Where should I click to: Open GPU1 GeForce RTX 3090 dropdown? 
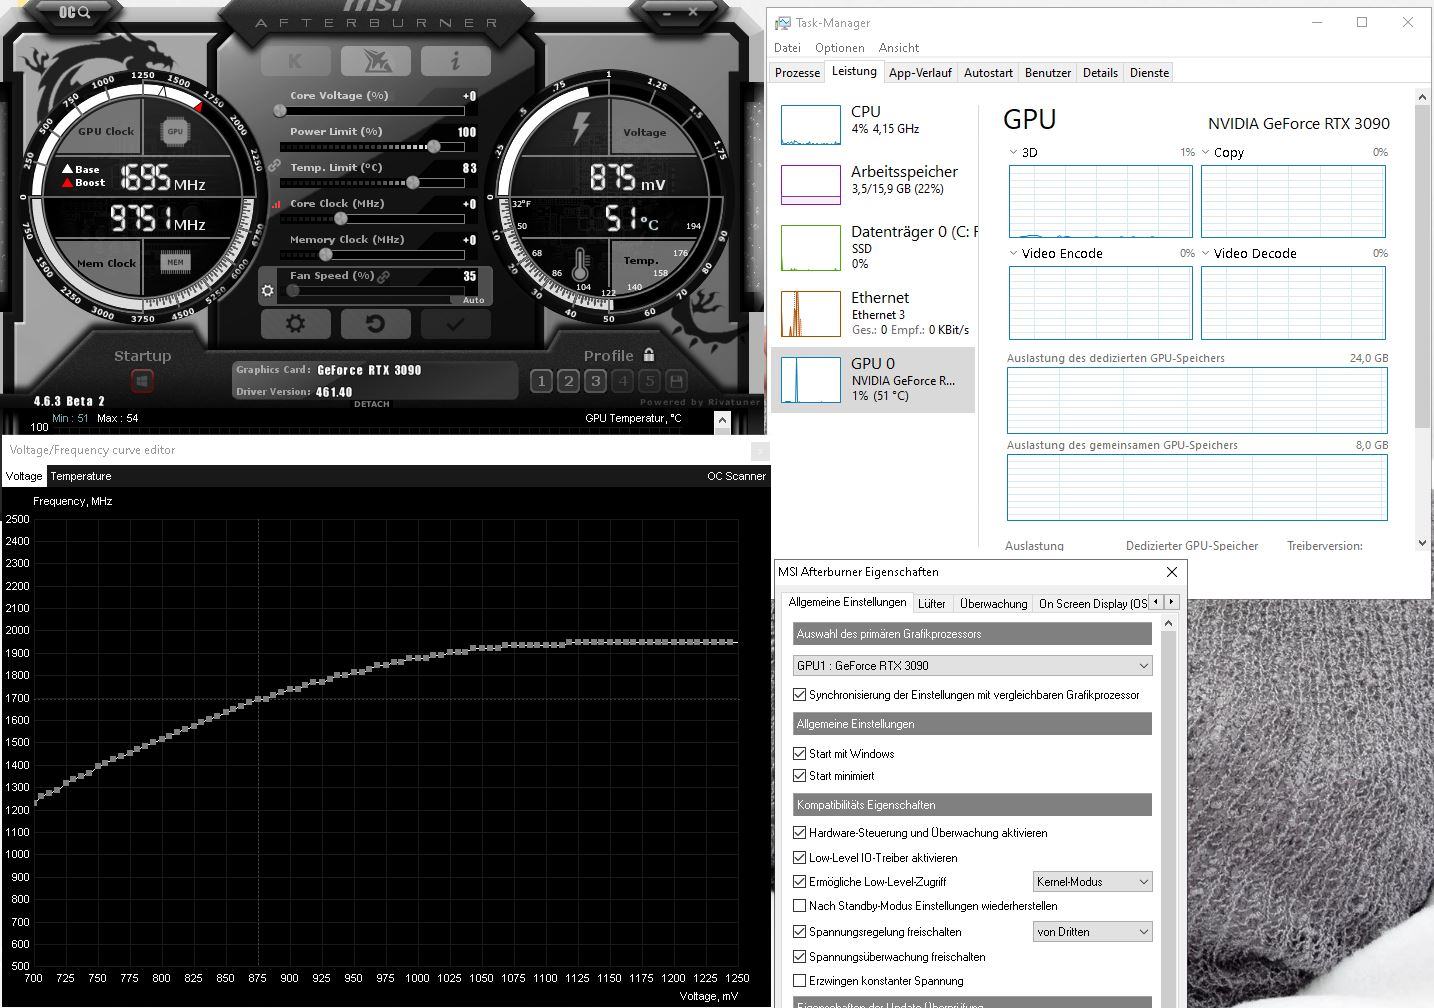pyautogui.click(x=972, y=665)
